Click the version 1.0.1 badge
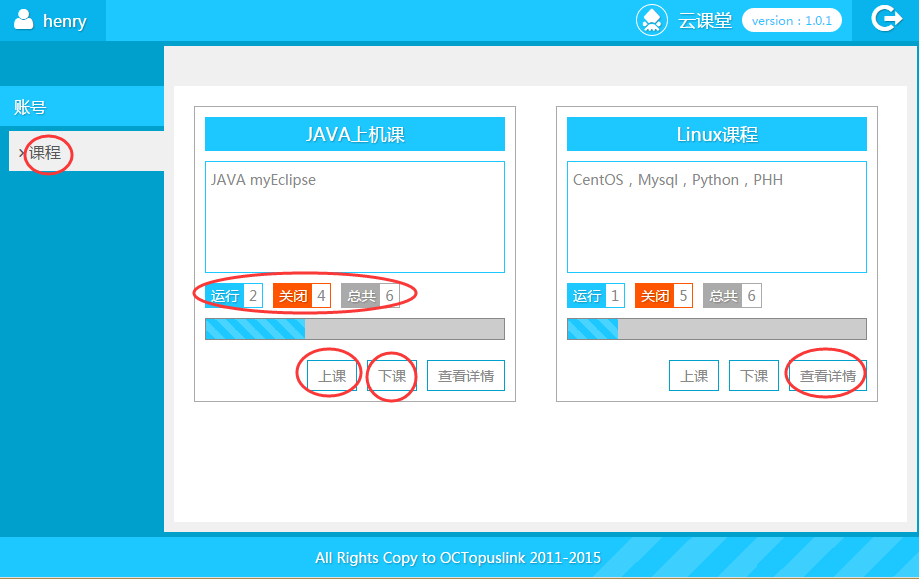 pos(792,20)
